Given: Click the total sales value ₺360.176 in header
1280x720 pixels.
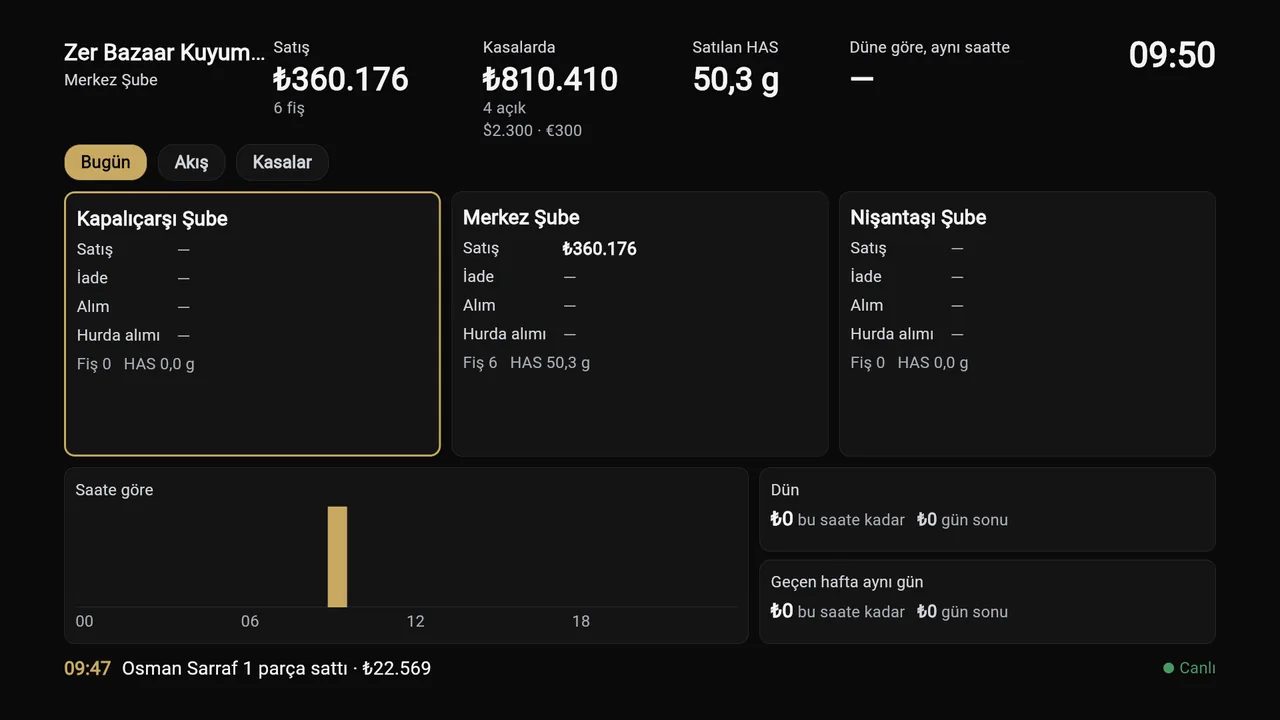Looking at the screenshot, I should [341, 79].
